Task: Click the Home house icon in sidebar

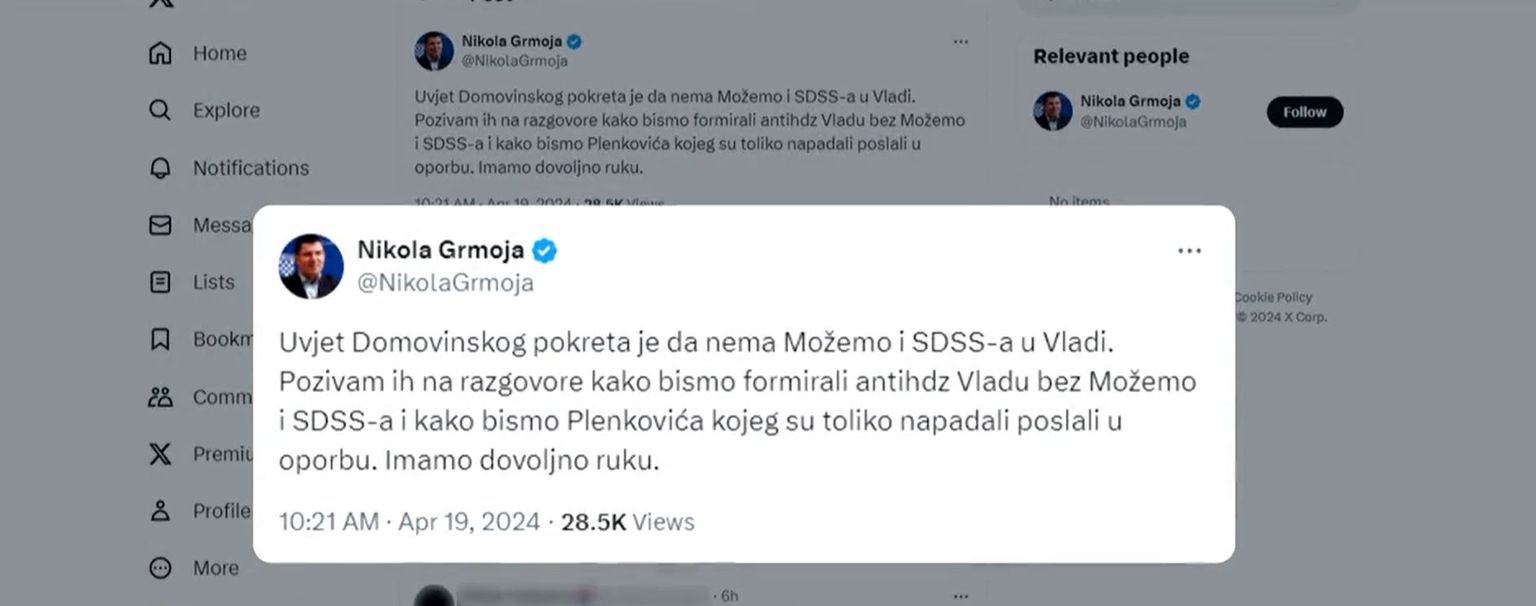Action: [x=160, y=53]
